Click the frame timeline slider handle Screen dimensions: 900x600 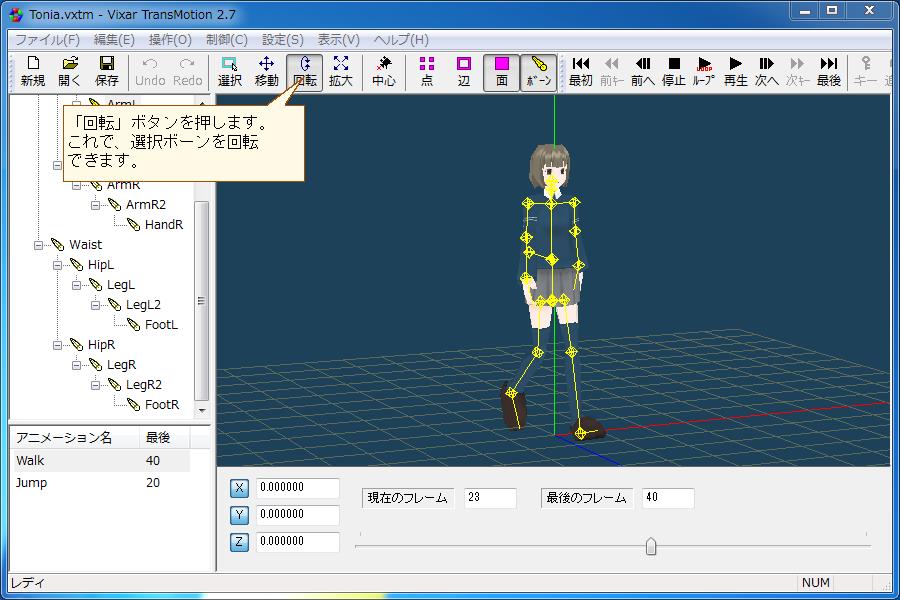651,544
